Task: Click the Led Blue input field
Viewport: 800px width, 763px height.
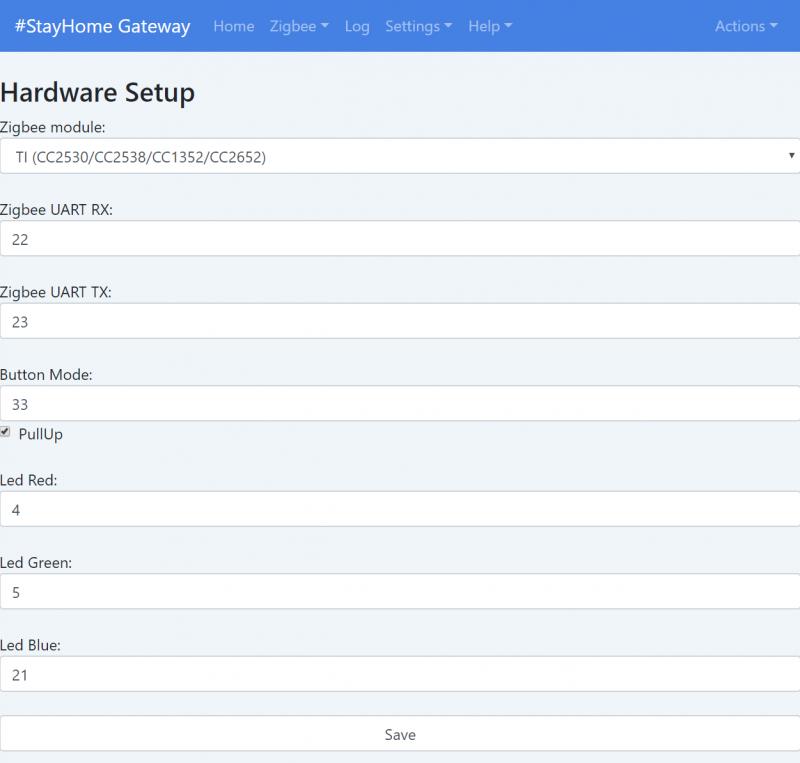Action: (x=400, y=675)
